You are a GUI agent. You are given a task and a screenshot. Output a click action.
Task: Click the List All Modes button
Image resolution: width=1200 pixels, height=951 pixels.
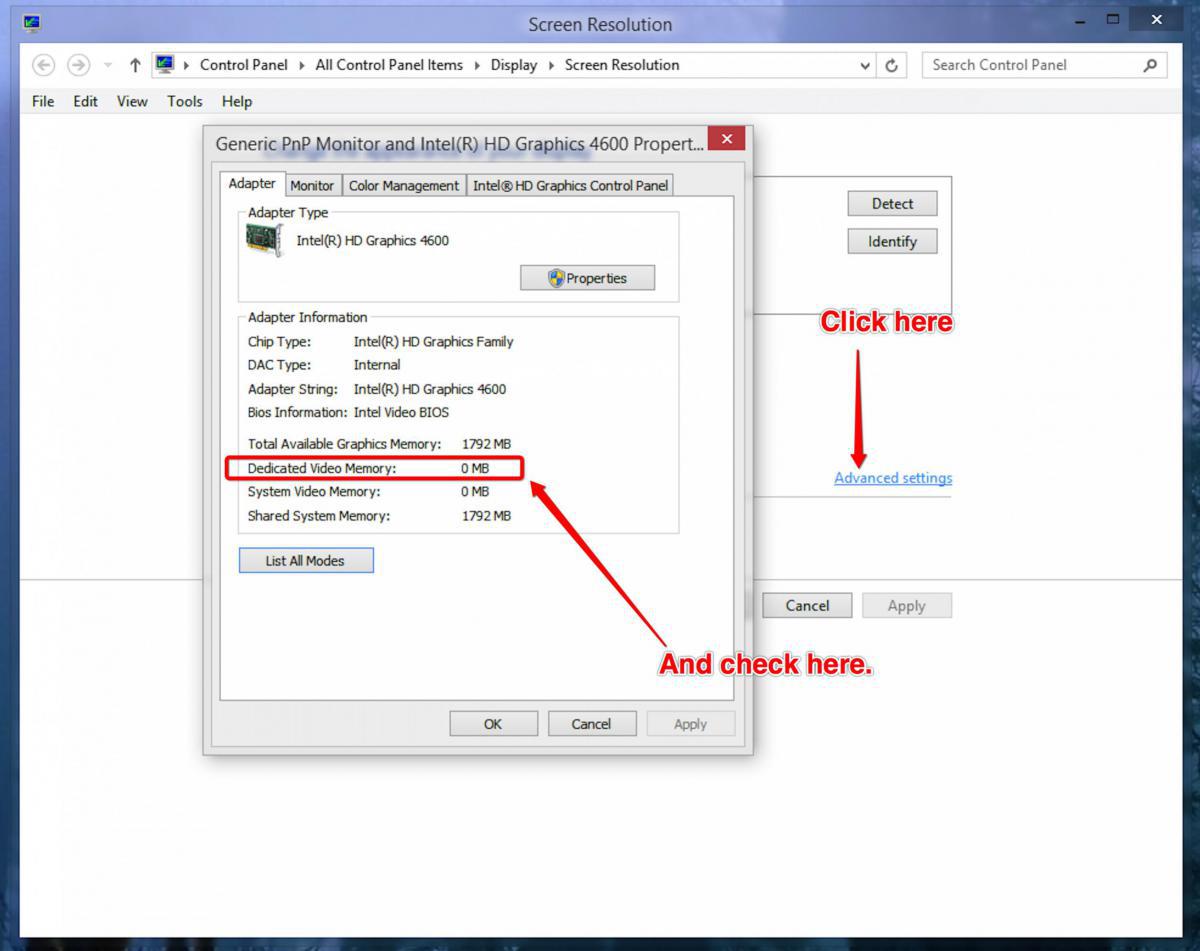306,561
